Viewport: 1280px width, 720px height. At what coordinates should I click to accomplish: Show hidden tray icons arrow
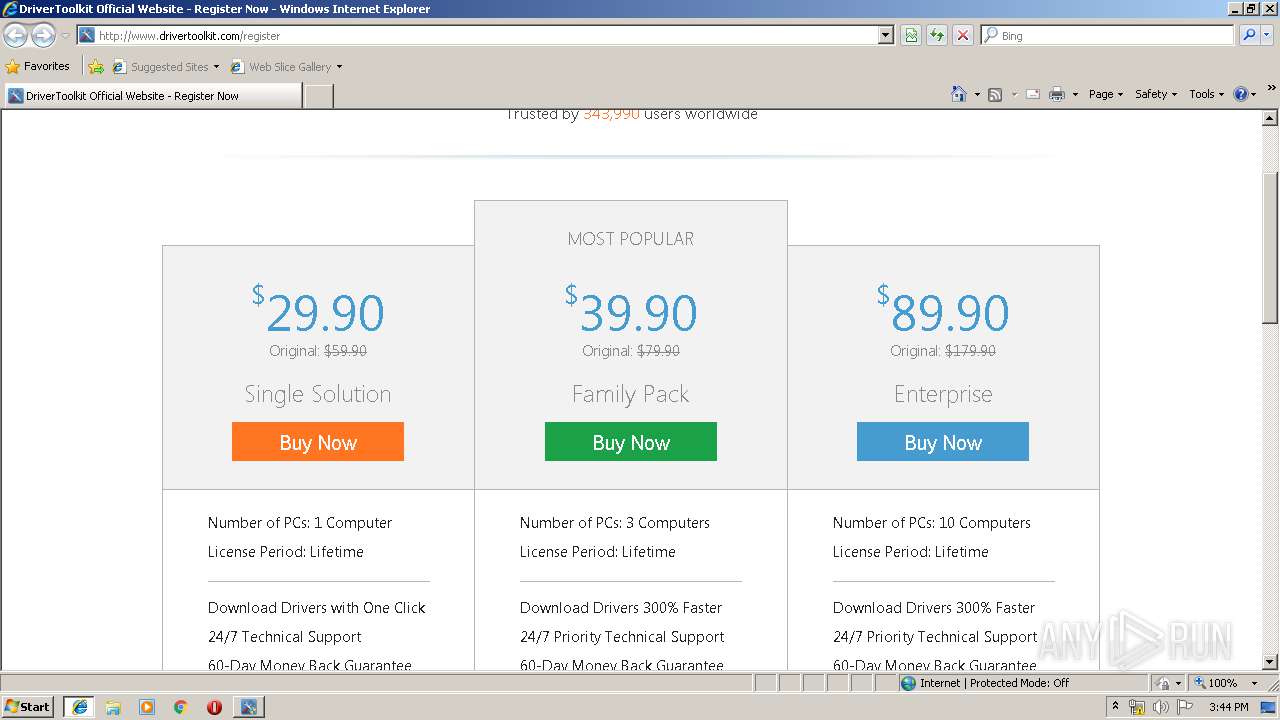pos(1116,706)
